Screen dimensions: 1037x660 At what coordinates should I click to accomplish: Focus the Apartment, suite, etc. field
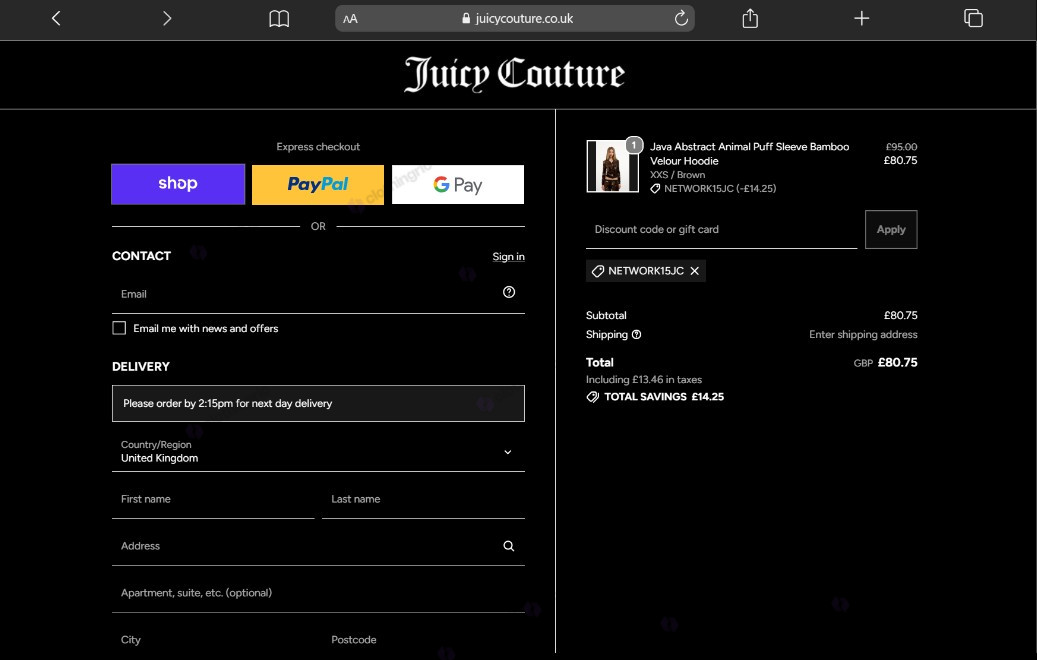pyautogui.click(x=318, y=593)
